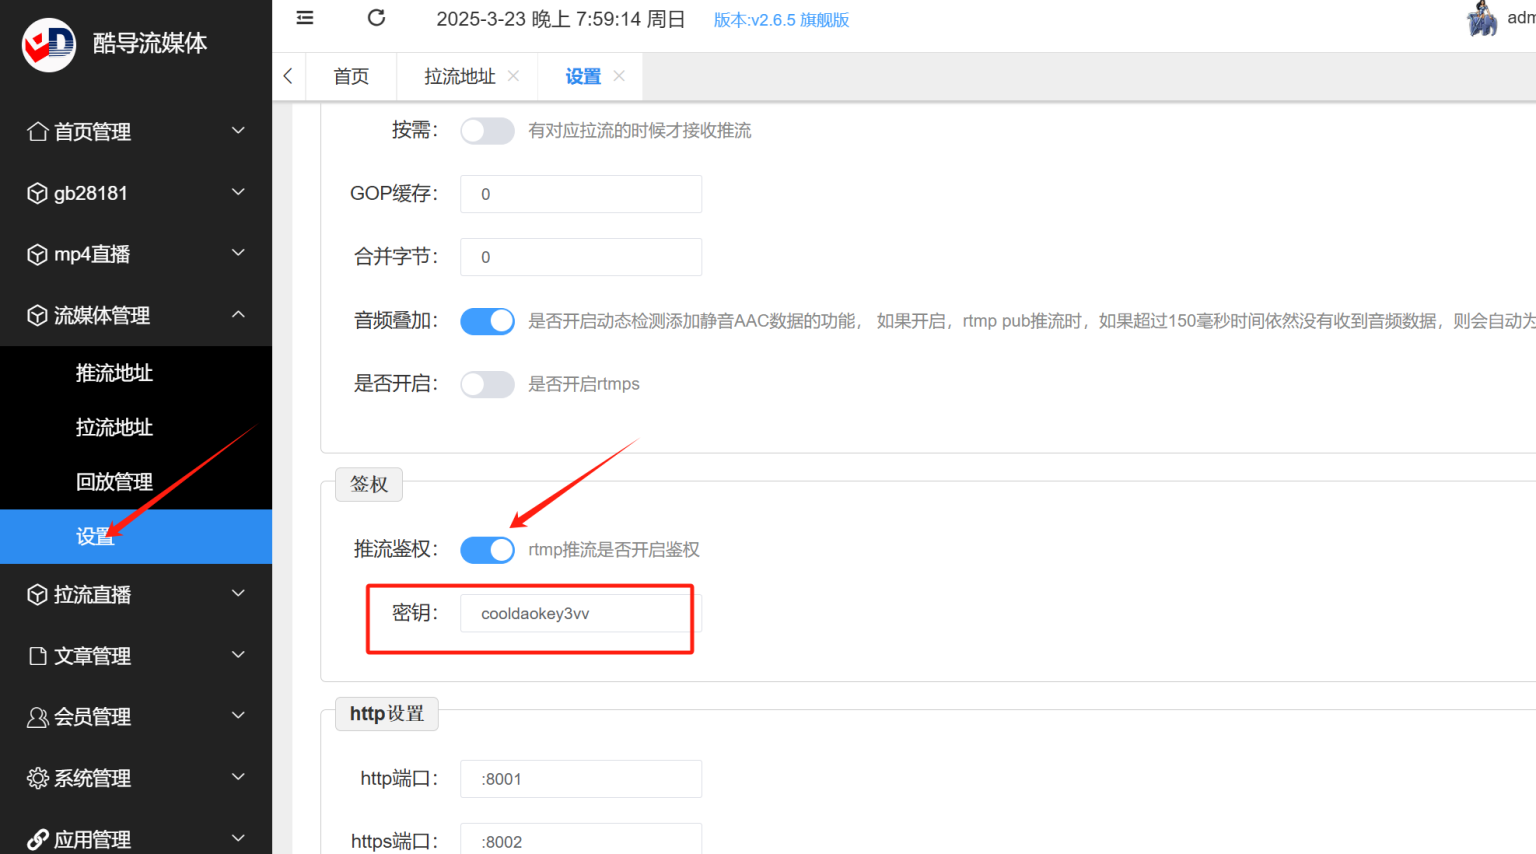The image size is (1536, 854).
Task: Click the admin avatar icon
Action: [1482, 19]
